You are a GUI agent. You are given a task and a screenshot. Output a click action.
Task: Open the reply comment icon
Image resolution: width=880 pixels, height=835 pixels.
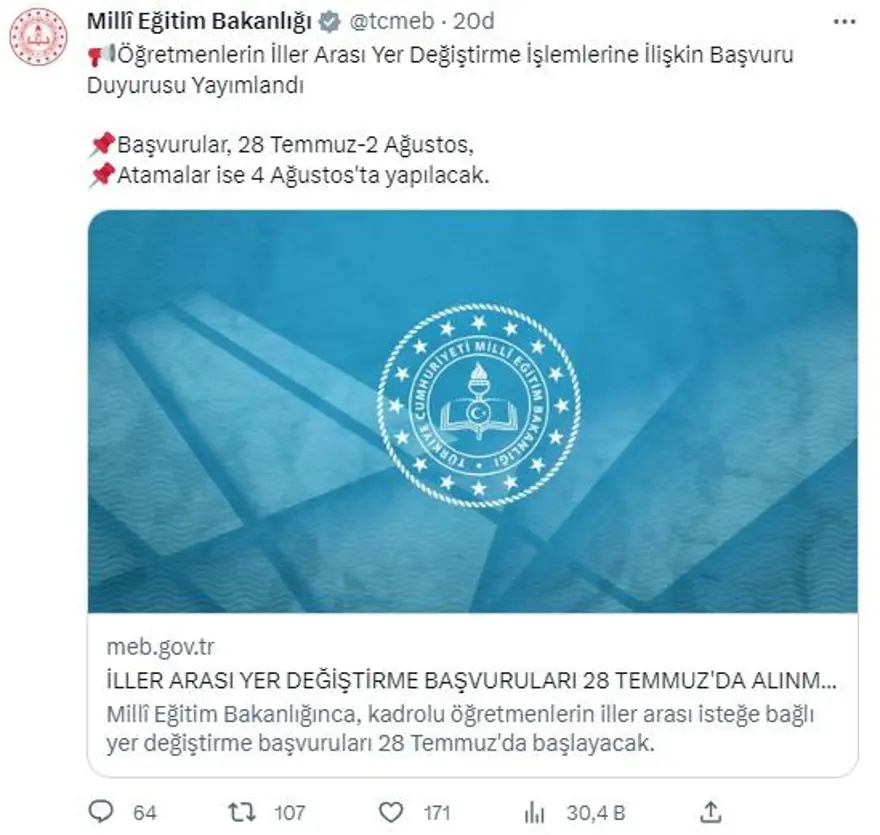tap(102, 812)
